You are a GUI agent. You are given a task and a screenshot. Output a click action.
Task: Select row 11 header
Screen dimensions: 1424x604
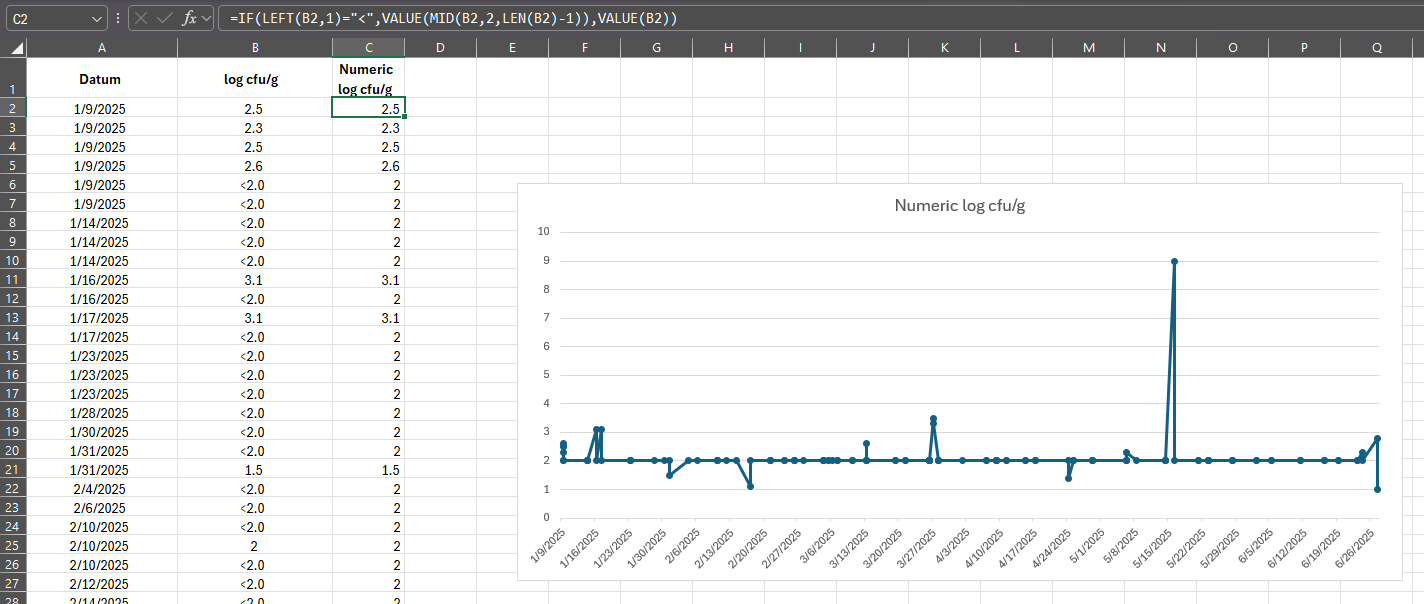13,280
